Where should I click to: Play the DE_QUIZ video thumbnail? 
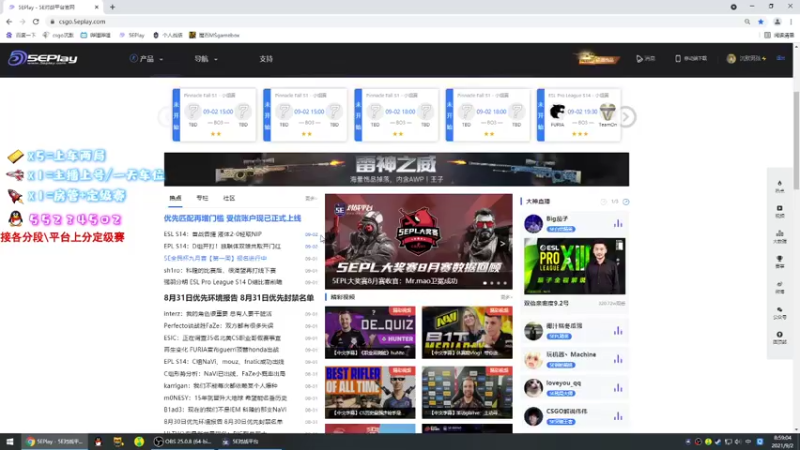pyautogui.click(x=370, y=332)
